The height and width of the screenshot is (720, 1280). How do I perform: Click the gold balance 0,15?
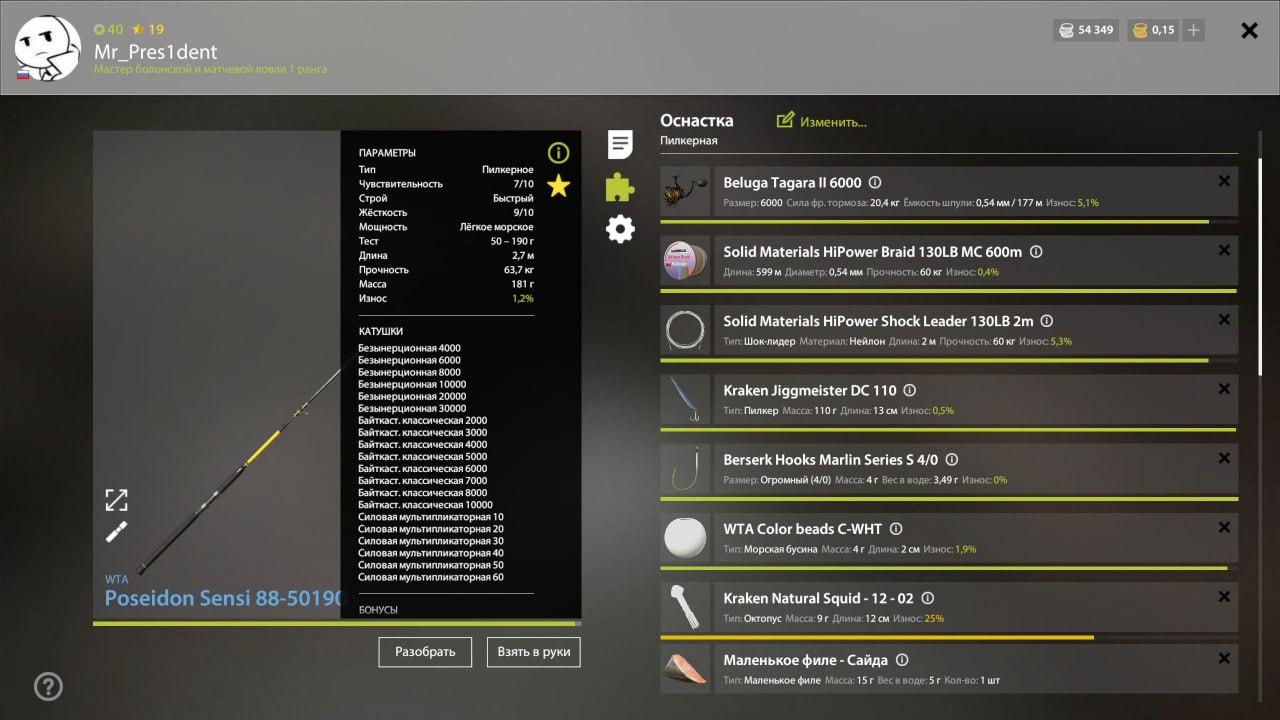(1153, 30)
